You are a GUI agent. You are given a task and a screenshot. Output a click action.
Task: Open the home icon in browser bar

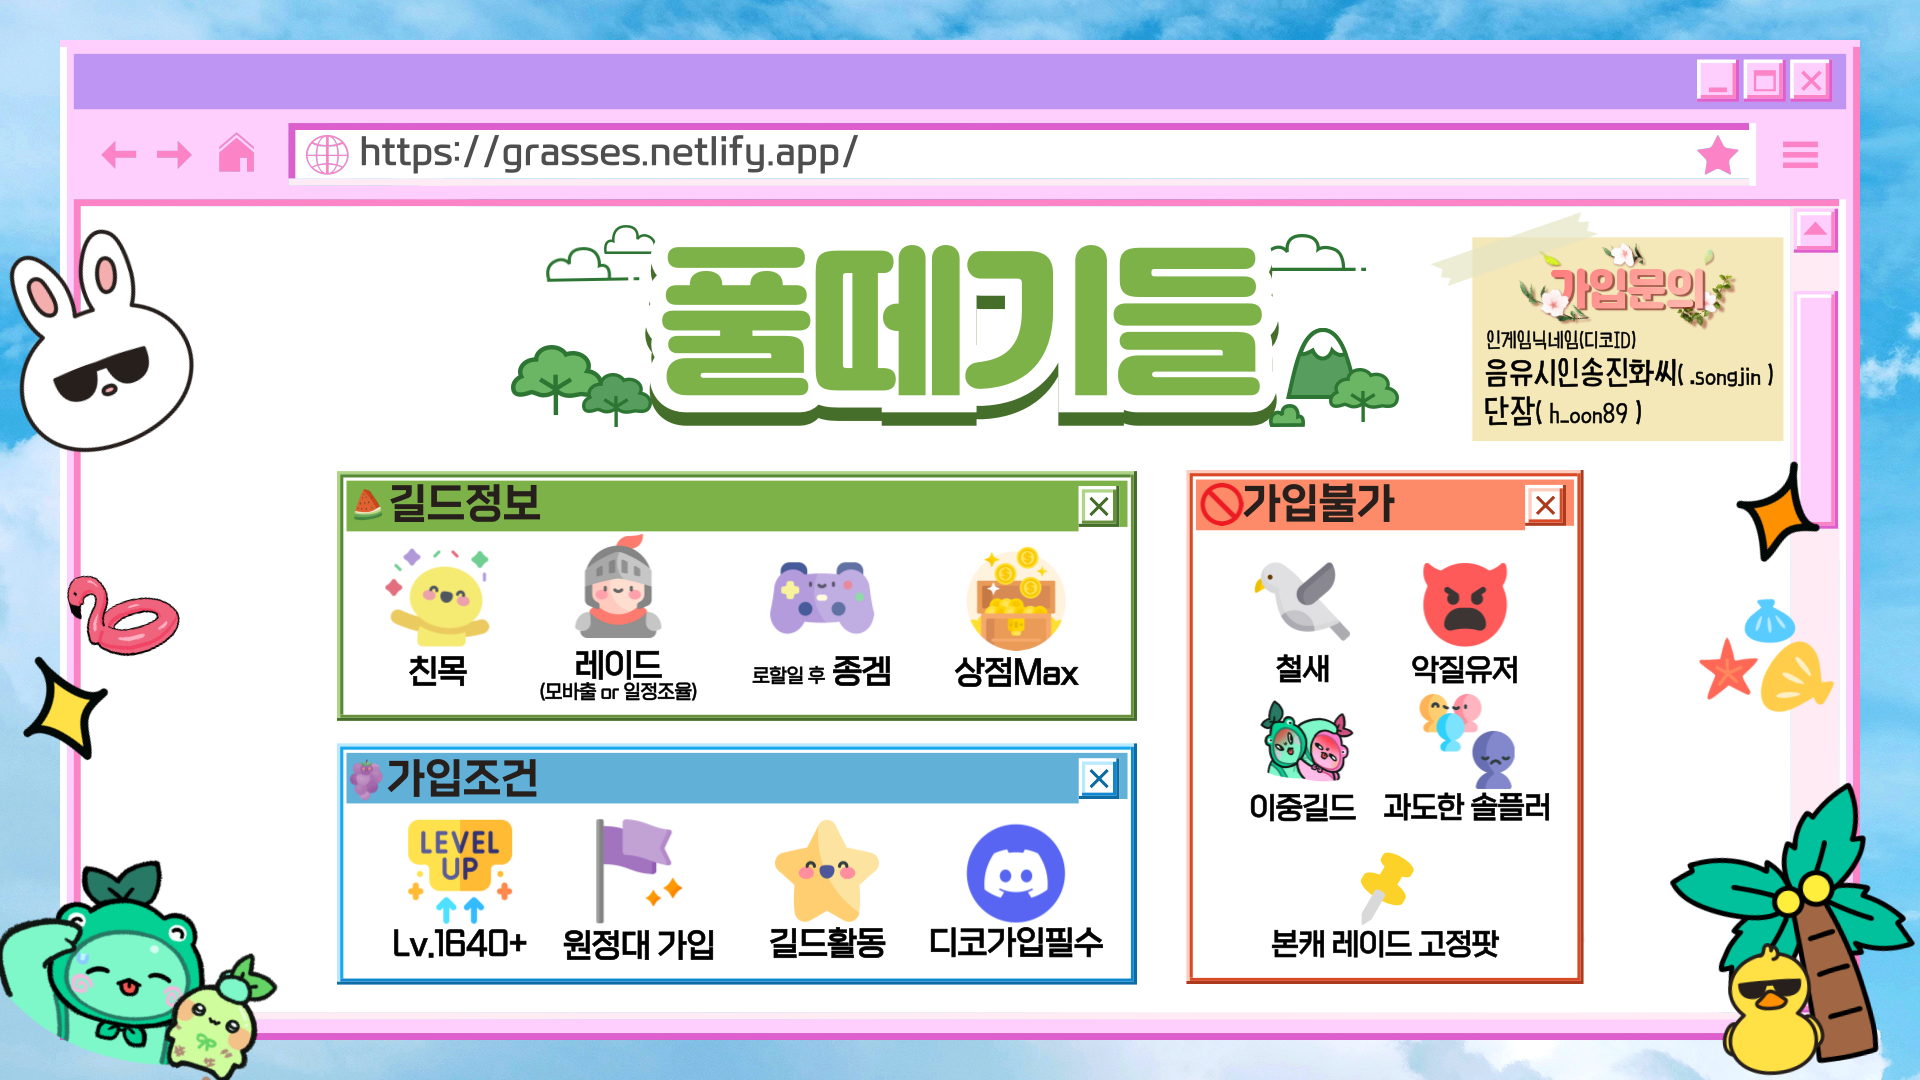click(x=237, y=153)
